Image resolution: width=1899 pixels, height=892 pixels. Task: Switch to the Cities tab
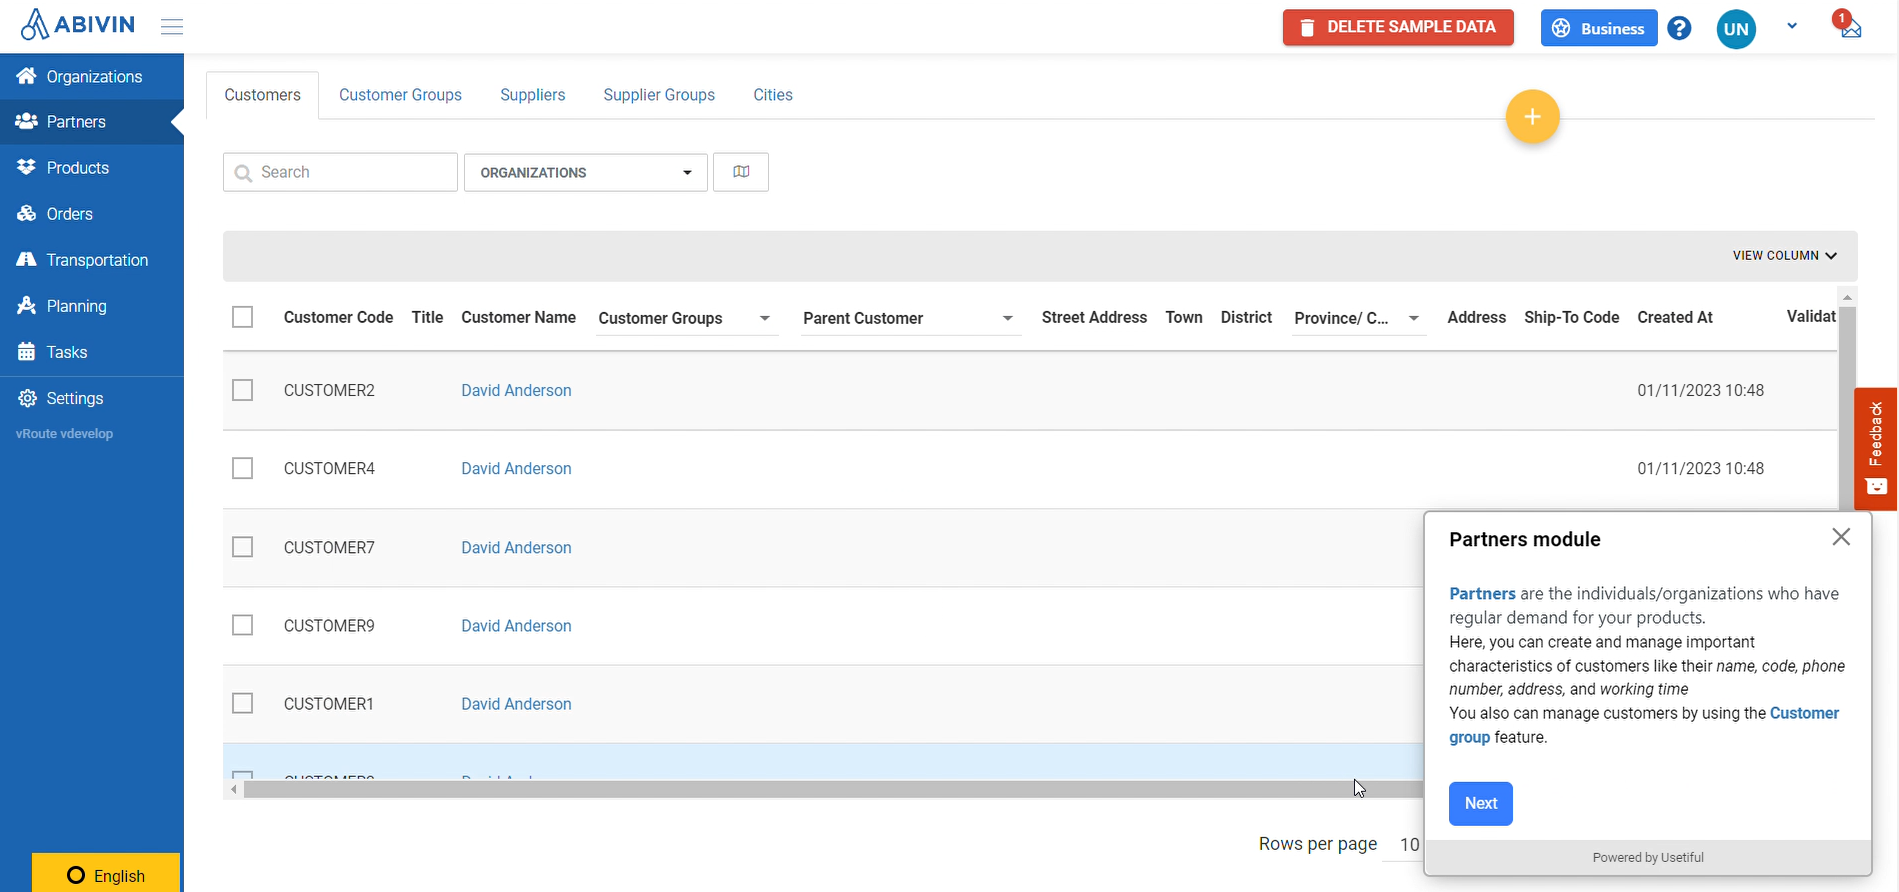tap(773, 95)
